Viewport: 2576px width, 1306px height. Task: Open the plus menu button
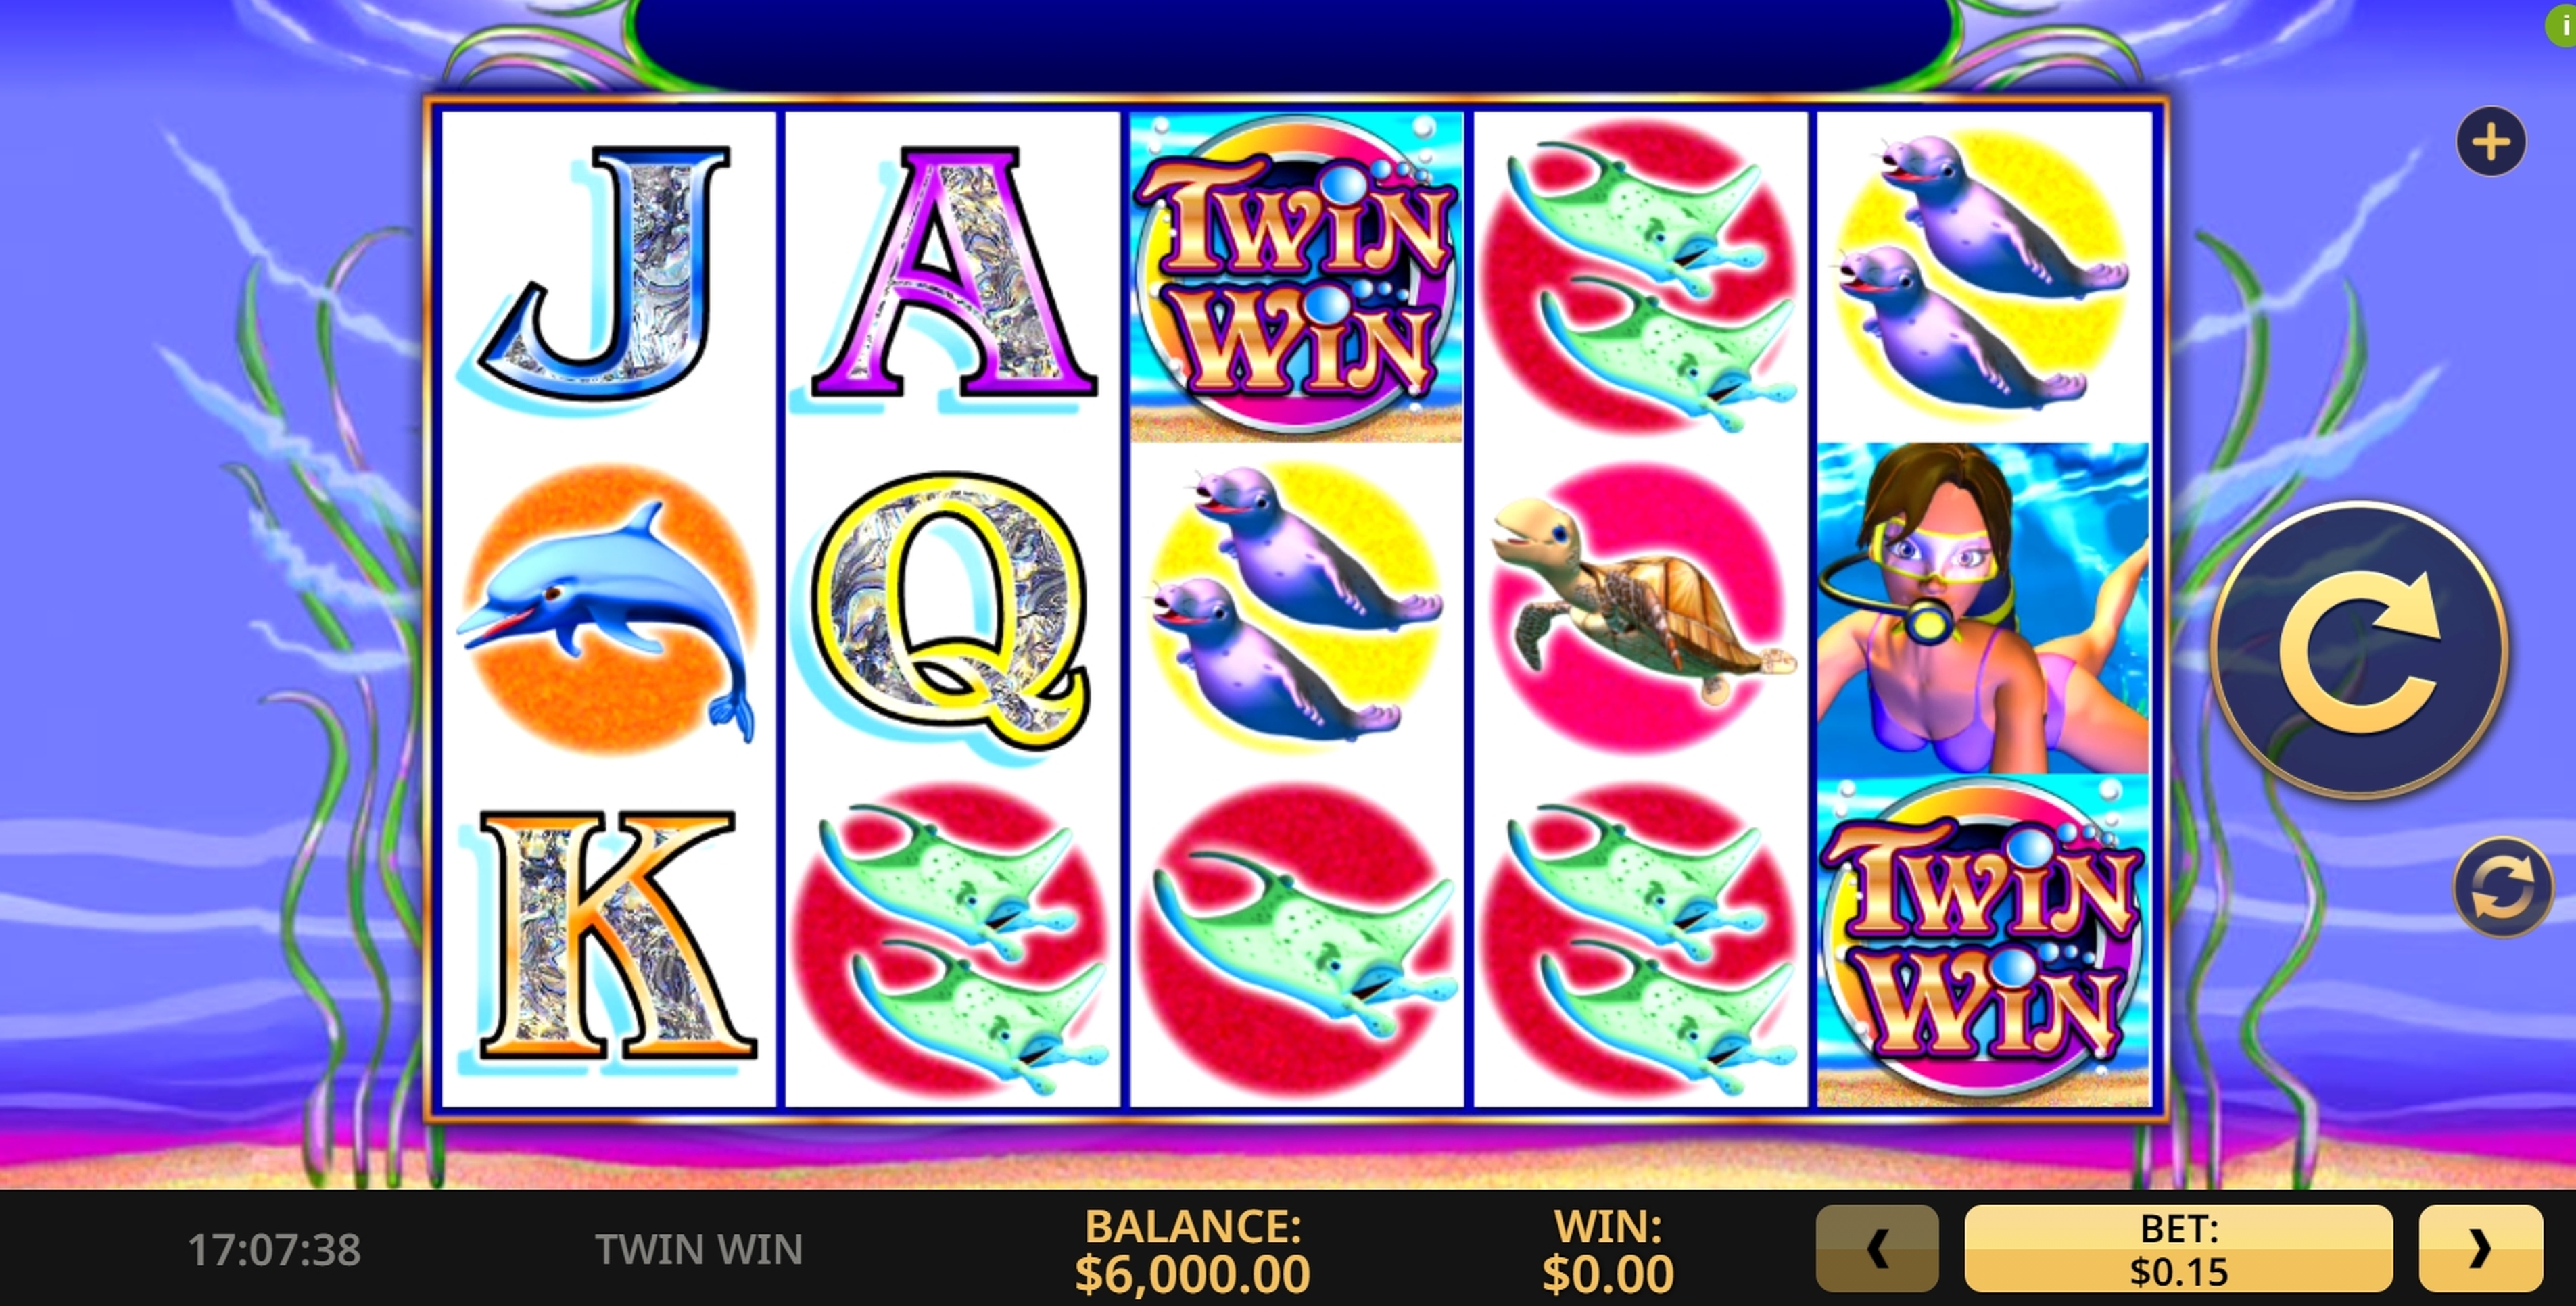point(2490,142)
